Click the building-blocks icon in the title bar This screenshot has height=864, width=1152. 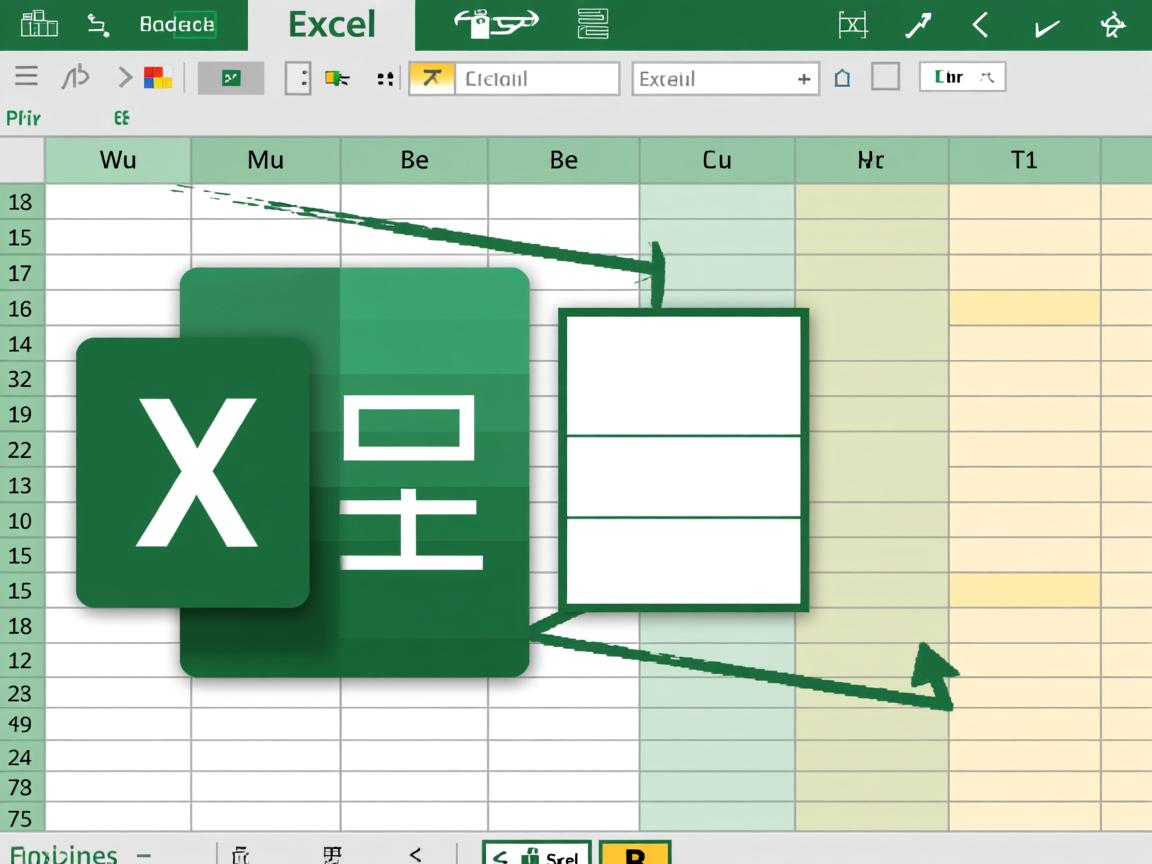point(38,24)
